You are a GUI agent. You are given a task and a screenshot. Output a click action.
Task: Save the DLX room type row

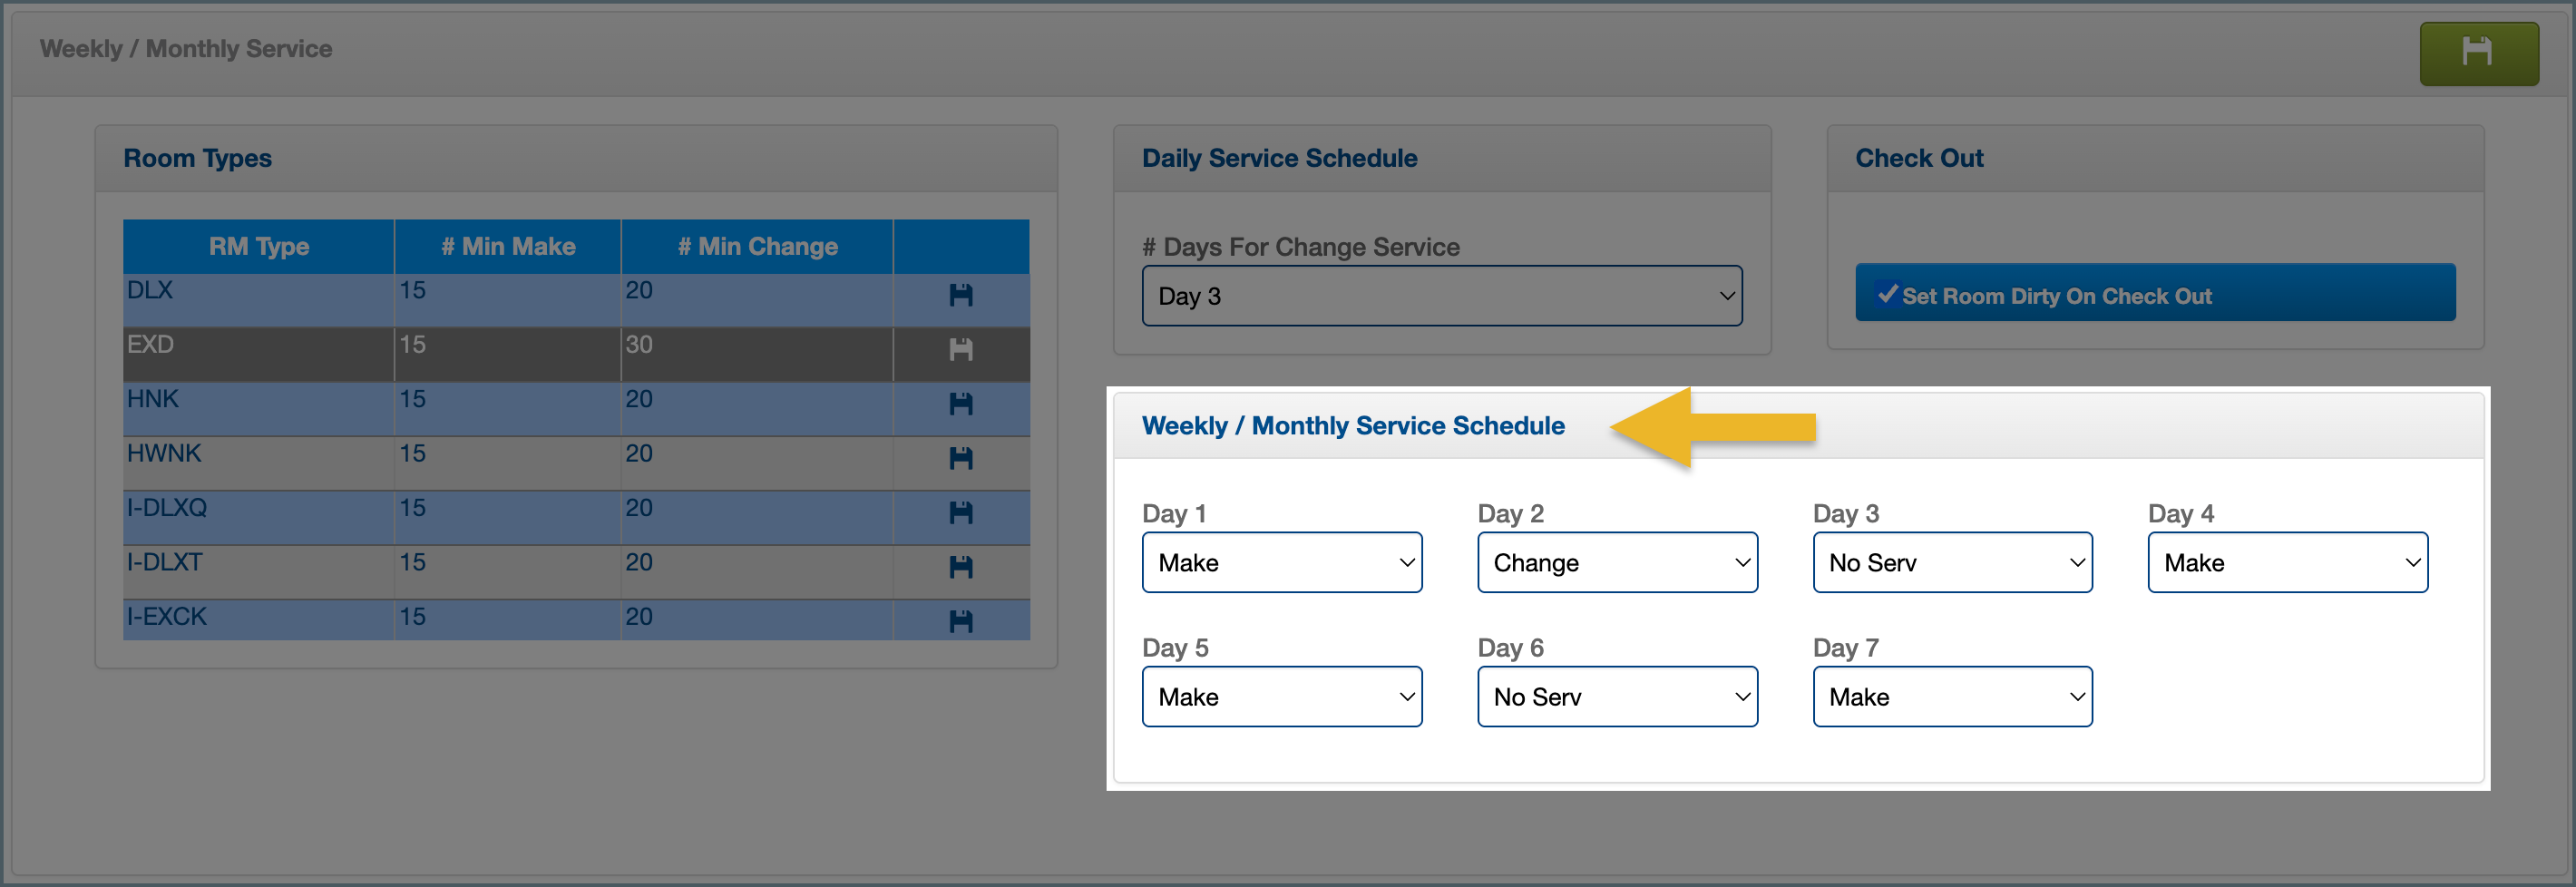coord(960,295)
